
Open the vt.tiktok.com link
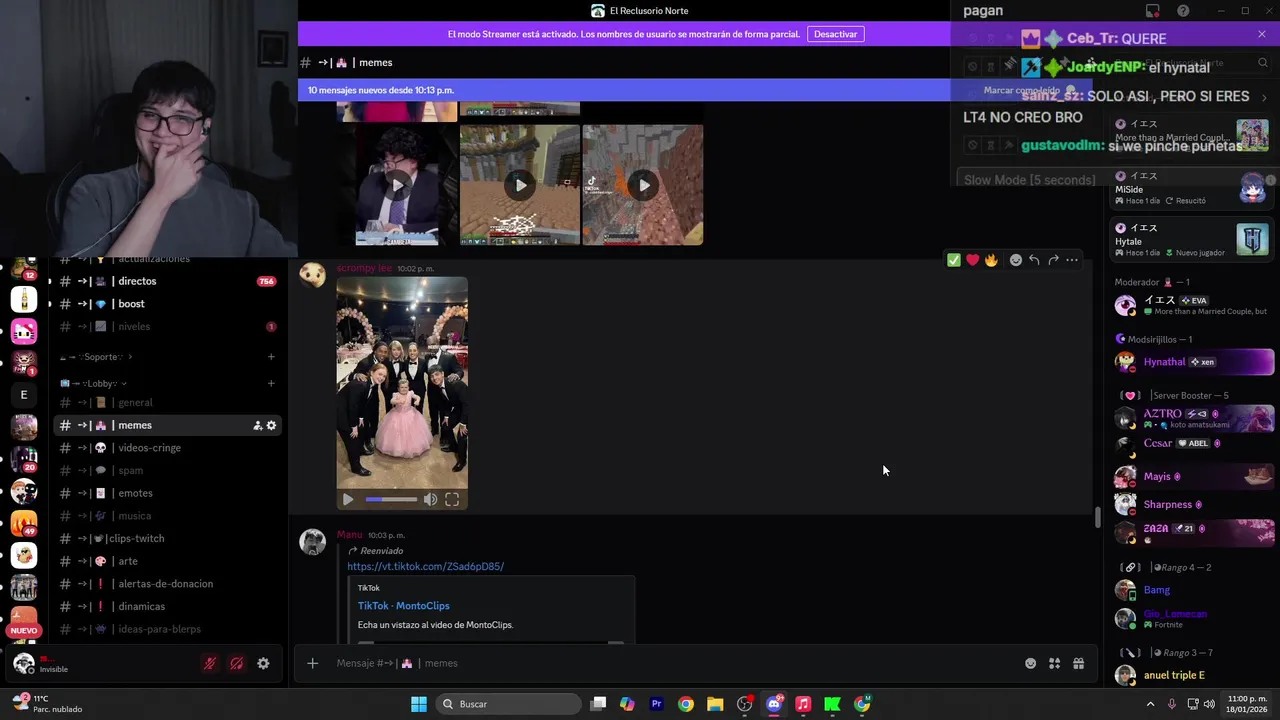coord(425,566)
